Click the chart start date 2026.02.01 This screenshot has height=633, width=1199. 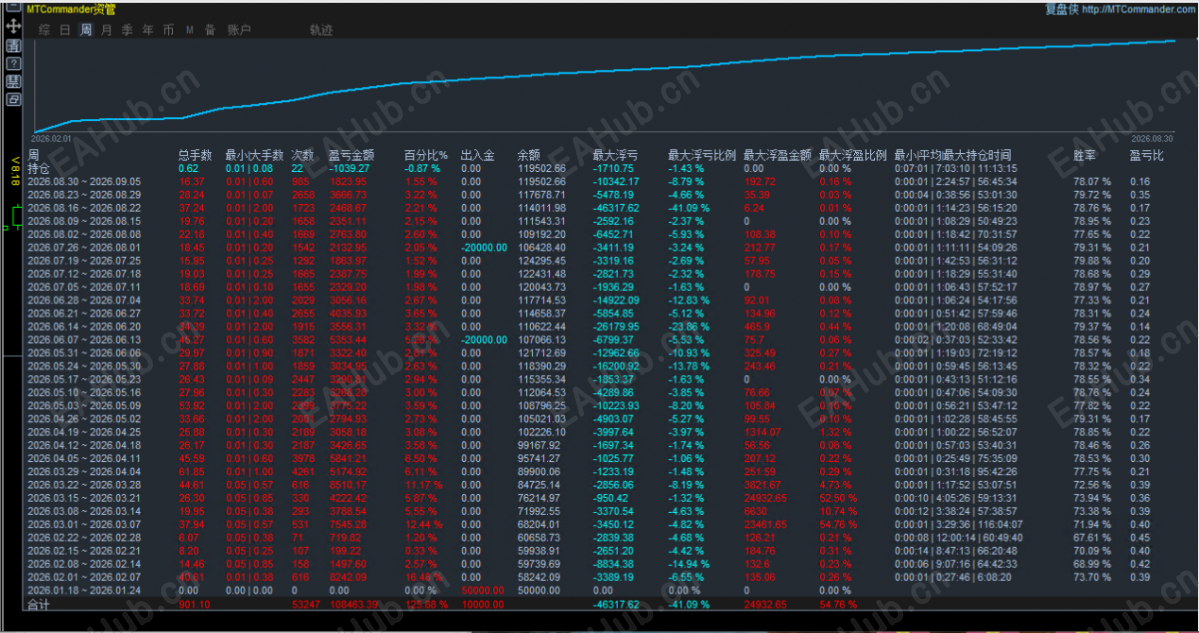coord(51,138)
